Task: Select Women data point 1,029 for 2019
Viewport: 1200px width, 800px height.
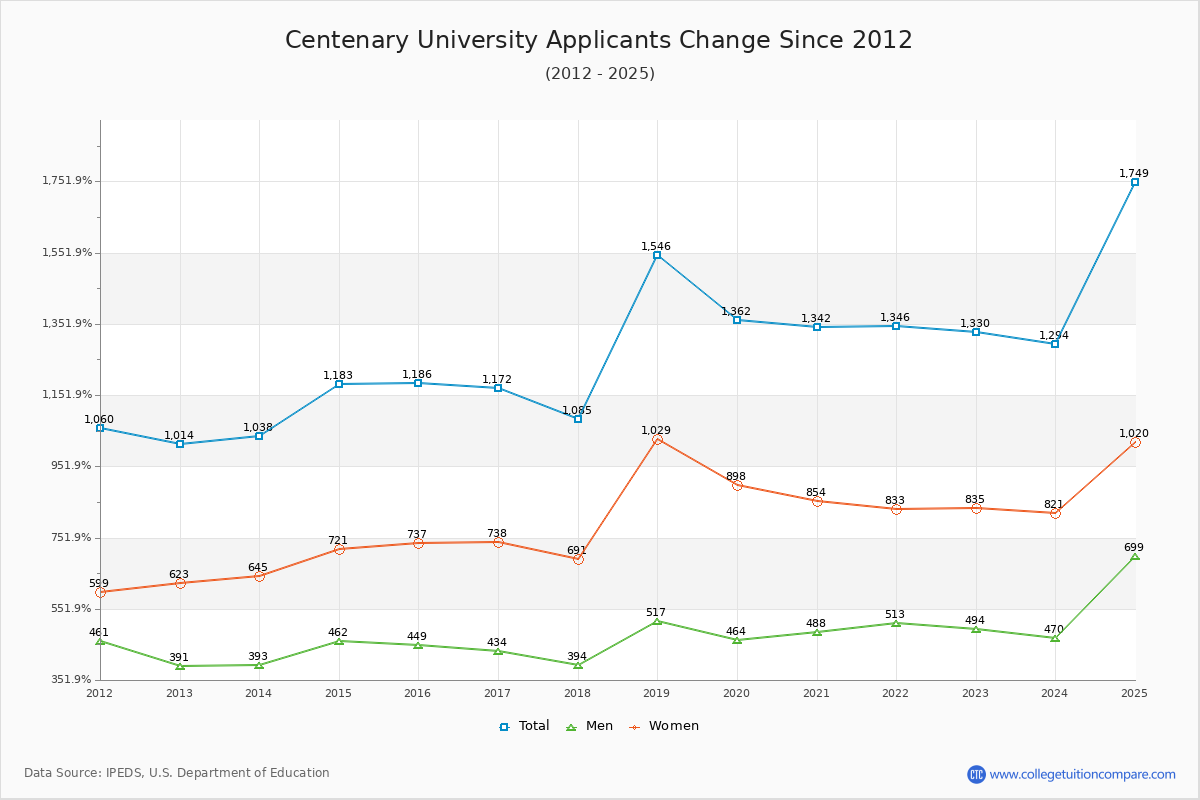Action: coord(657,440)
